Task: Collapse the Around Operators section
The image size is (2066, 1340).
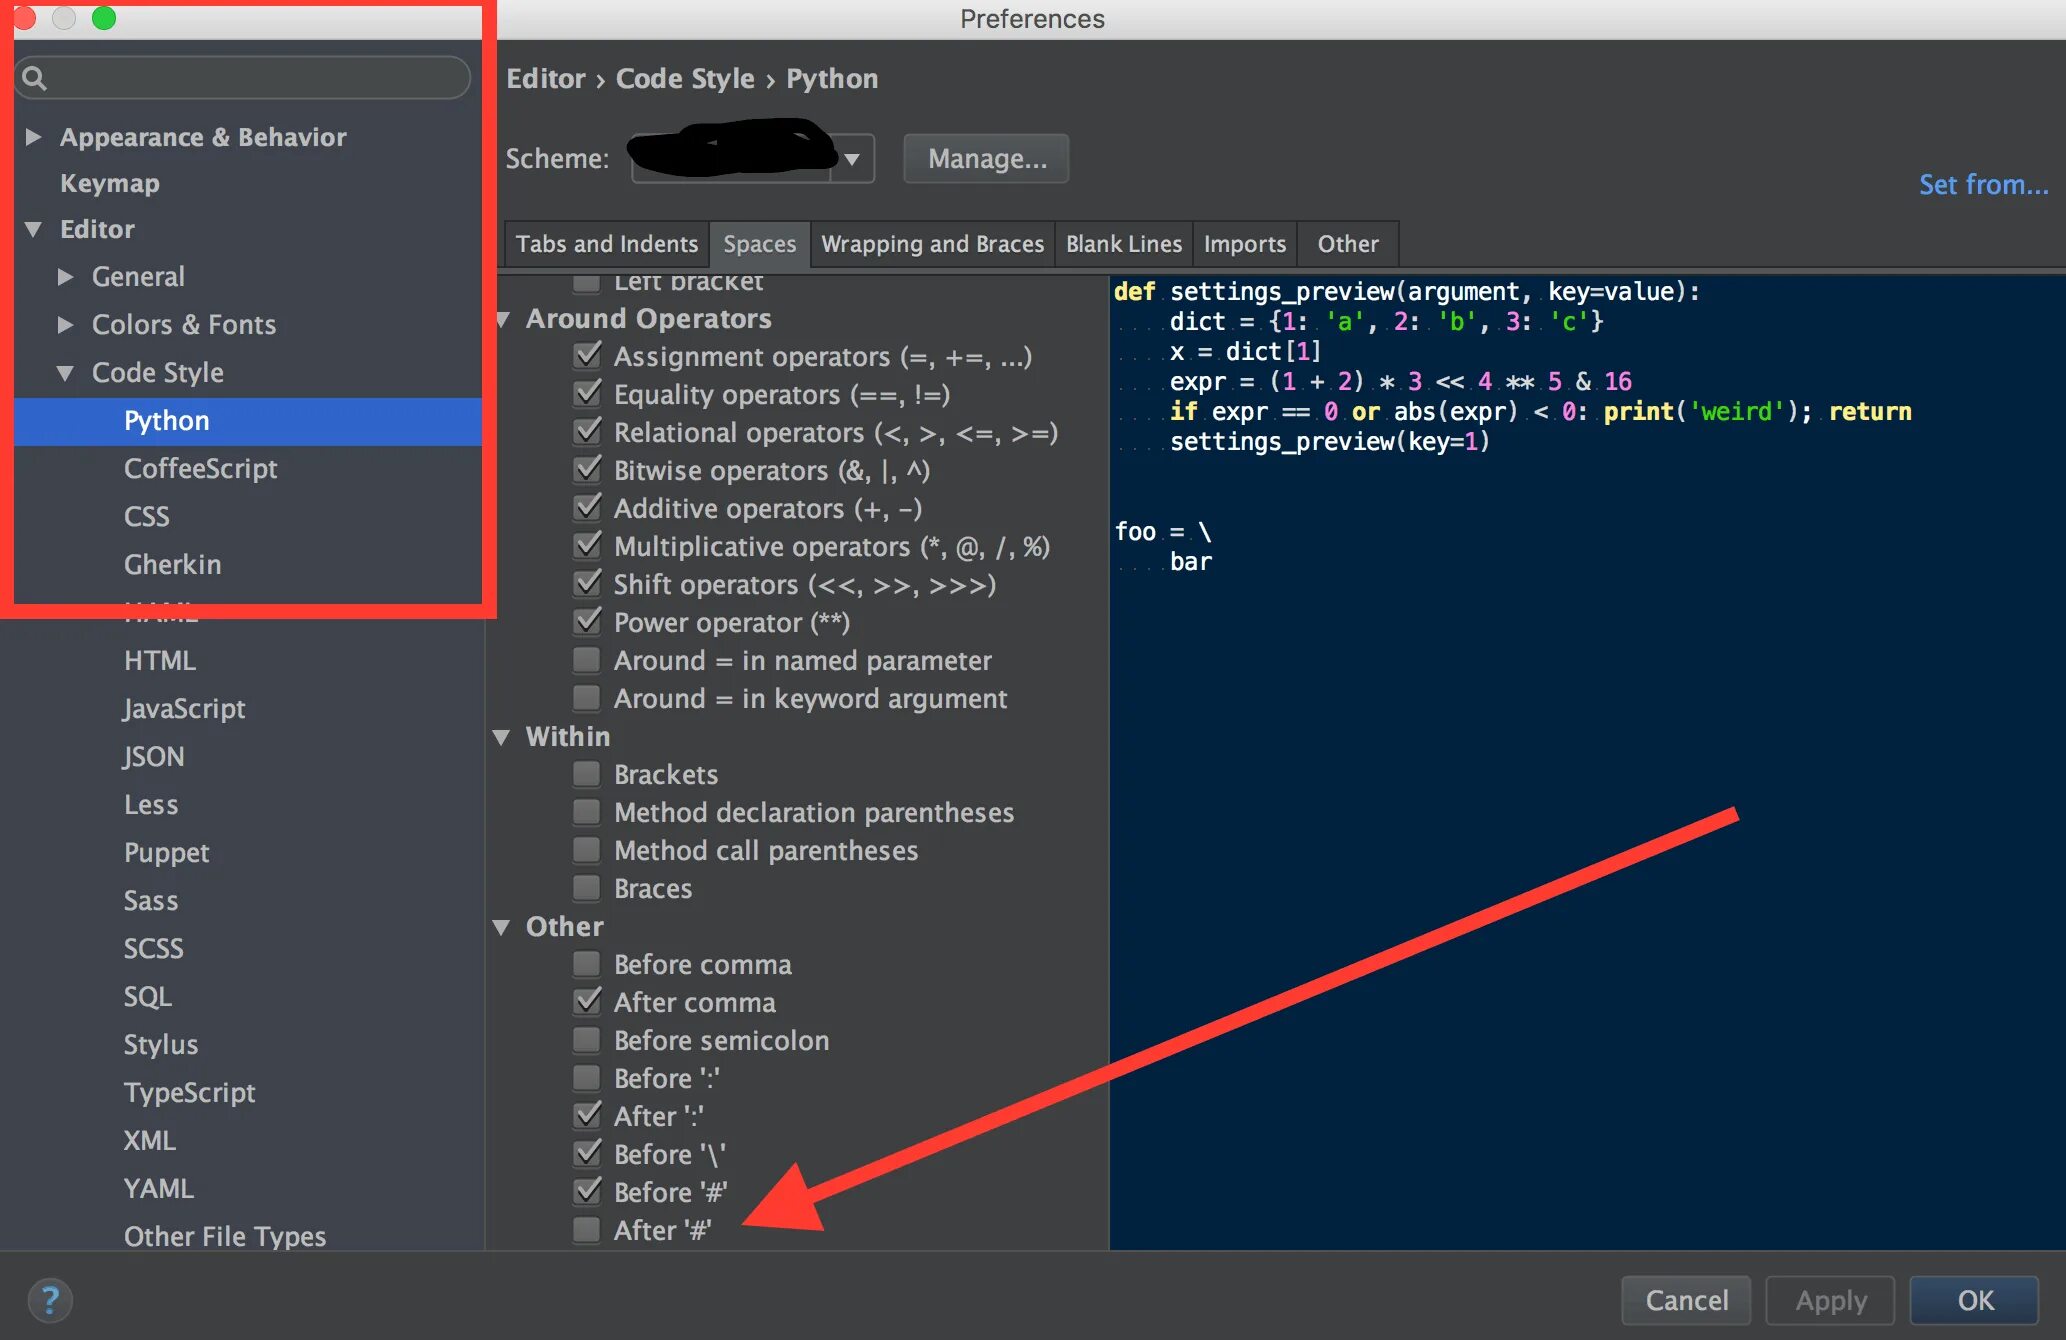Action: click(503, 319)
